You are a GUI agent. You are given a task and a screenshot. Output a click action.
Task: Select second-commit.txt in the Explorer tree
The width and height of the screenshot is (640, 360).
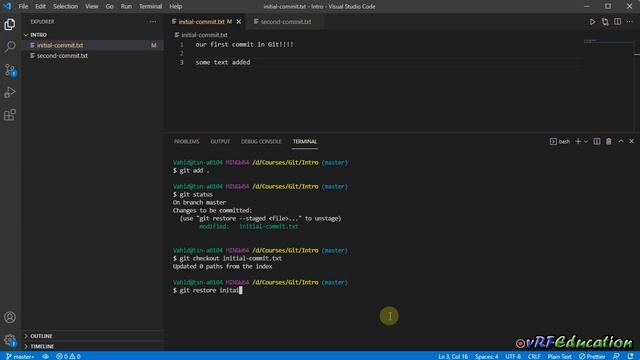point(93,56)
